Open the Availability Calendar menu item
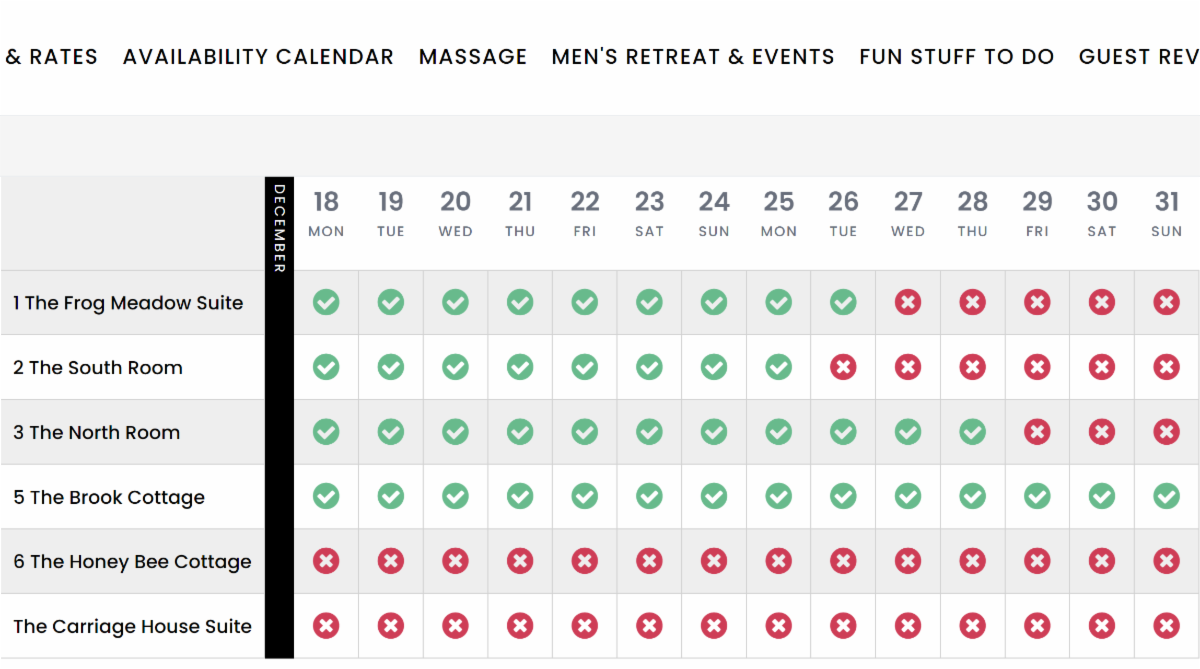 click(x=258, y=57)
